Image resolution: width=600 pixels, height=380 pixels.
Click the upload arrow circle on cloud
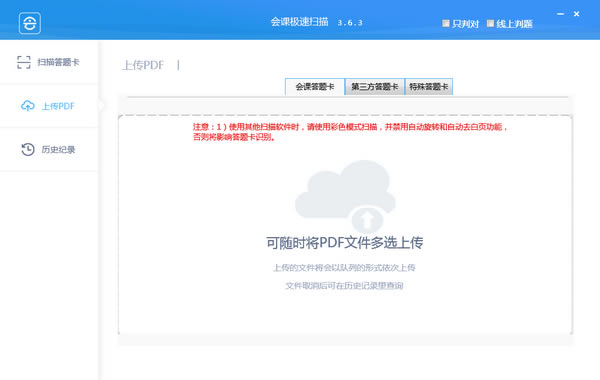[x=367, y=219]
